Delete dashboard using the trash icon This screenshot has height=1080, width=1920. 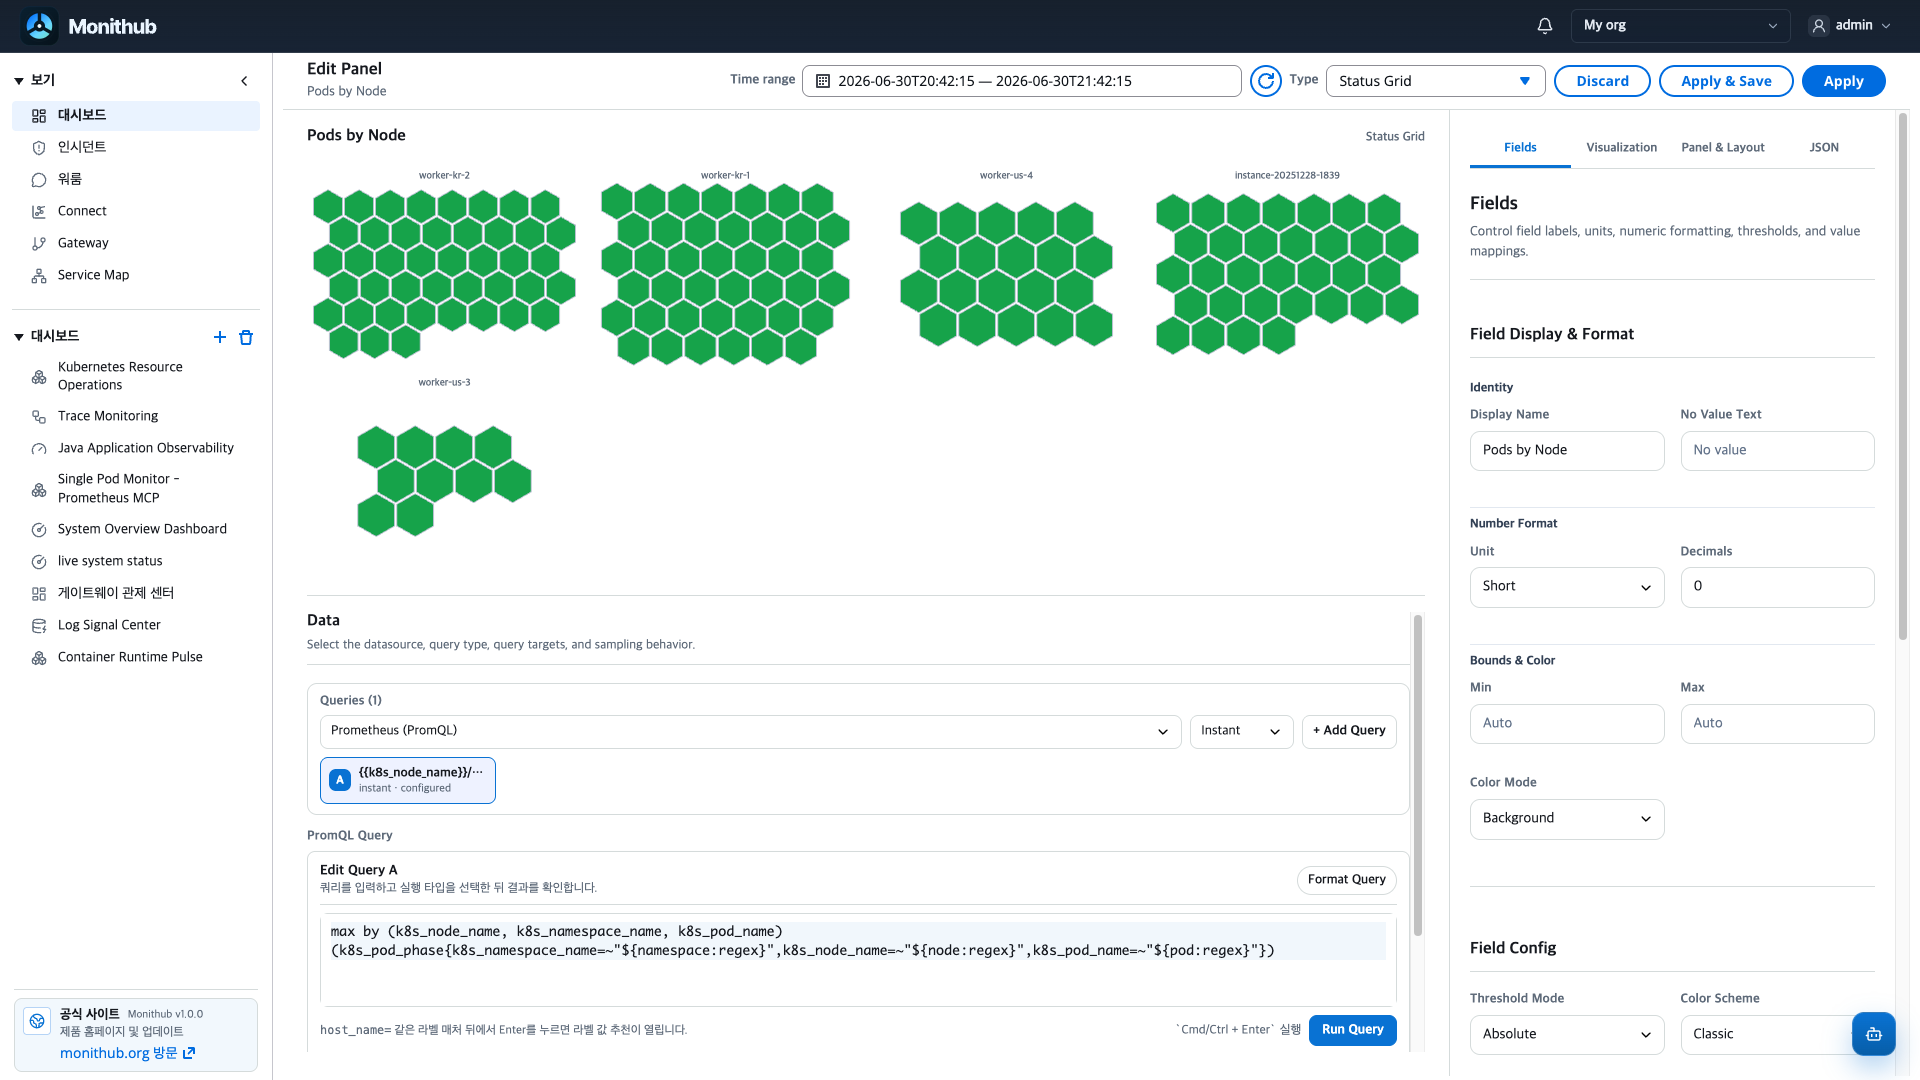(x=246, y=337)
